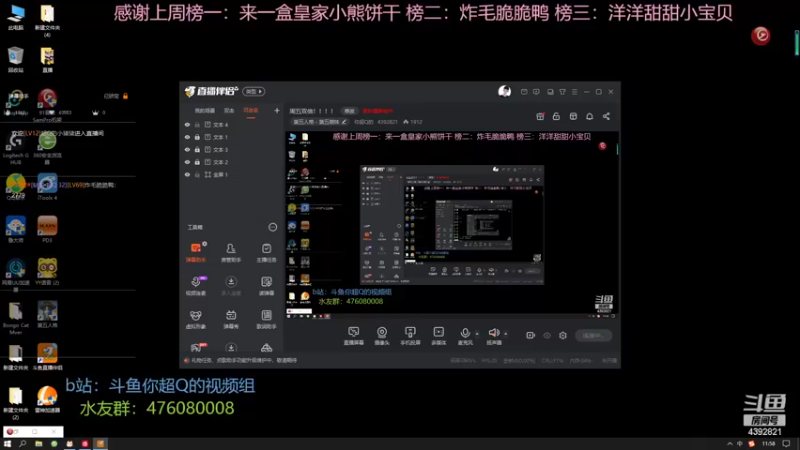Open toolbox more-options circle button
The image size is (800, 450).
pyautogui.click(x=272, y=227)
